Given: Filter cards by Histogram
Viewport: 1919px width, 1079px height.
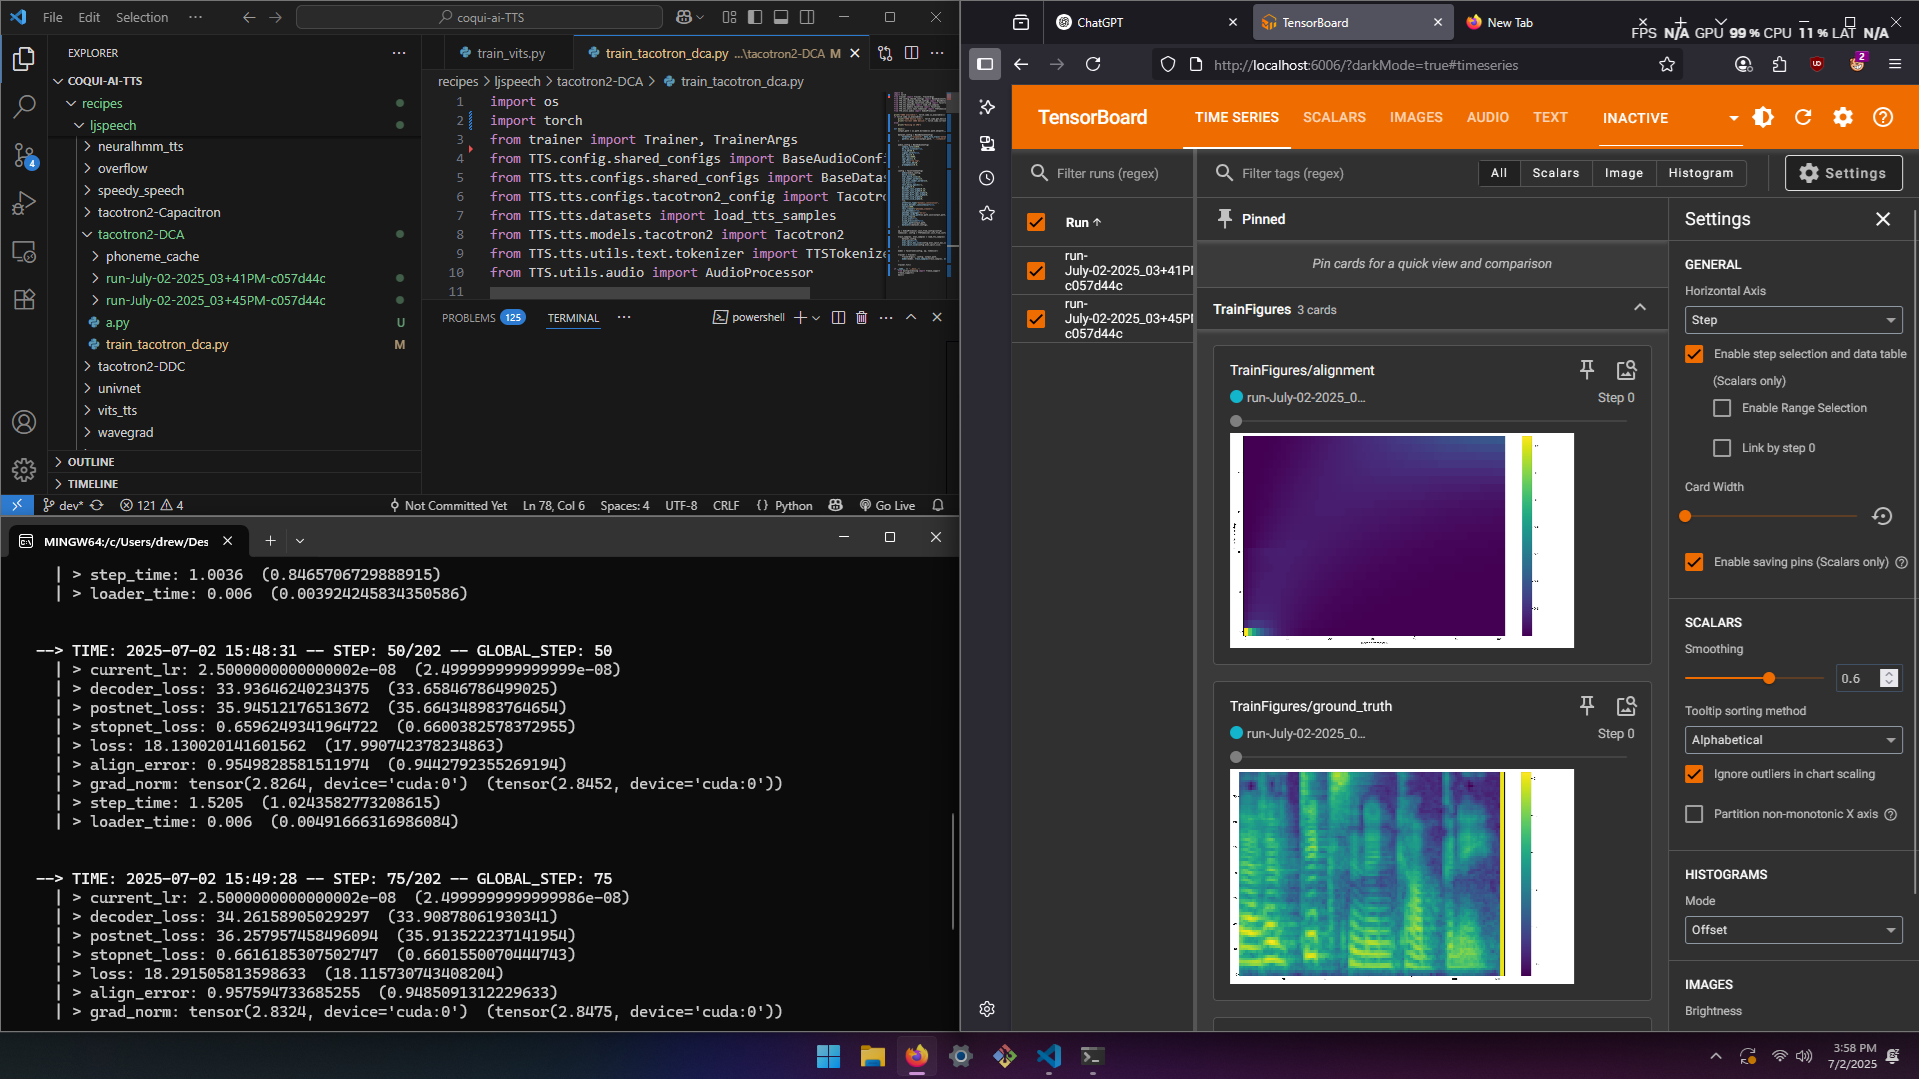Looking at the screenshot, I should [1700, 173].
